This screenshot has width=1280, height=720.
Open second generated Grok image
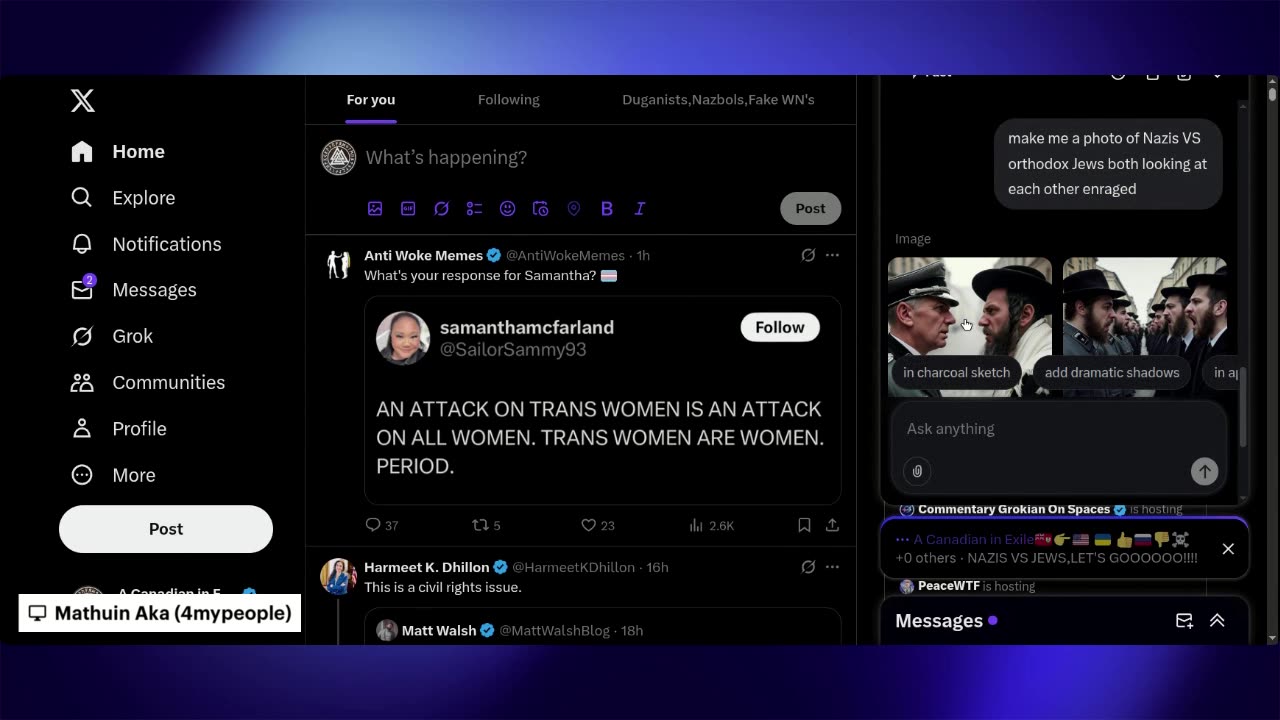1145,307
